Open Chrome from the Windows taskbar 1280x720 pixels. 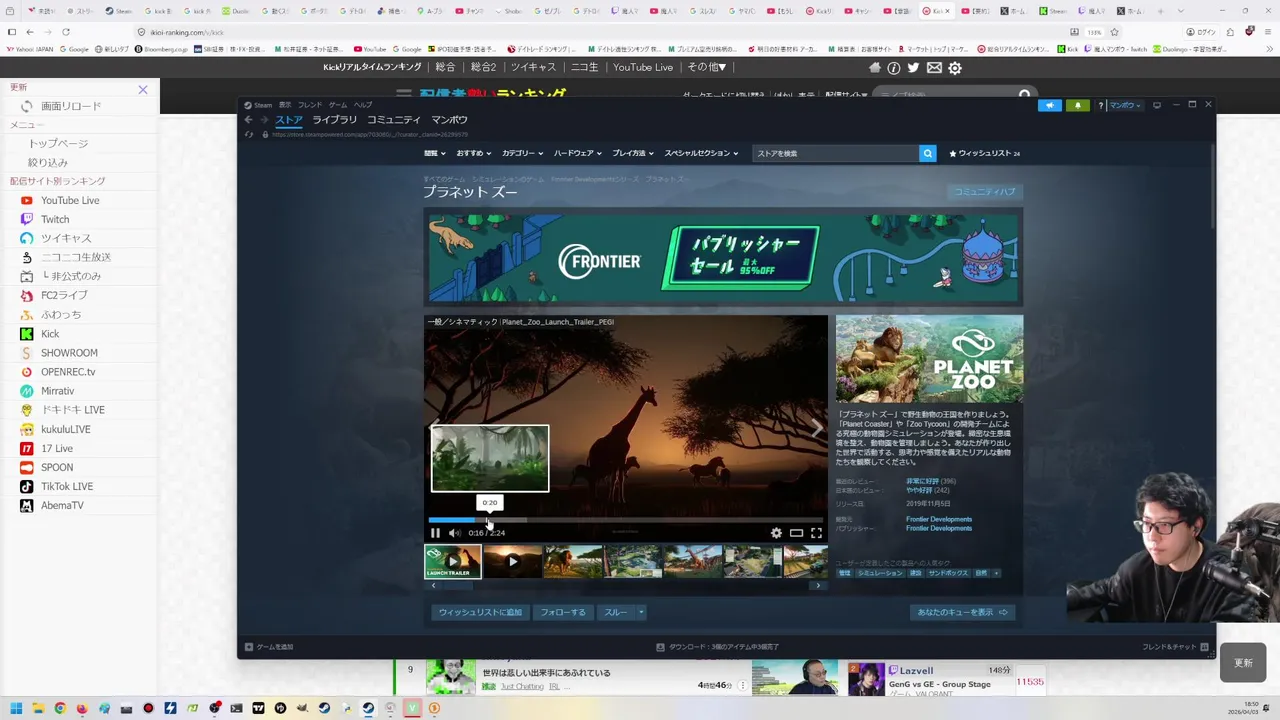60,709
